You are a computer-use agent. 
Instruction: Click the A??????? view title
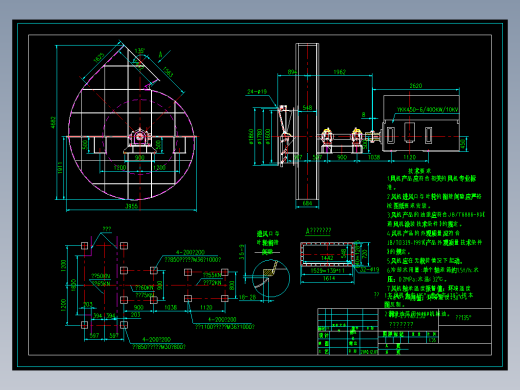318,230
